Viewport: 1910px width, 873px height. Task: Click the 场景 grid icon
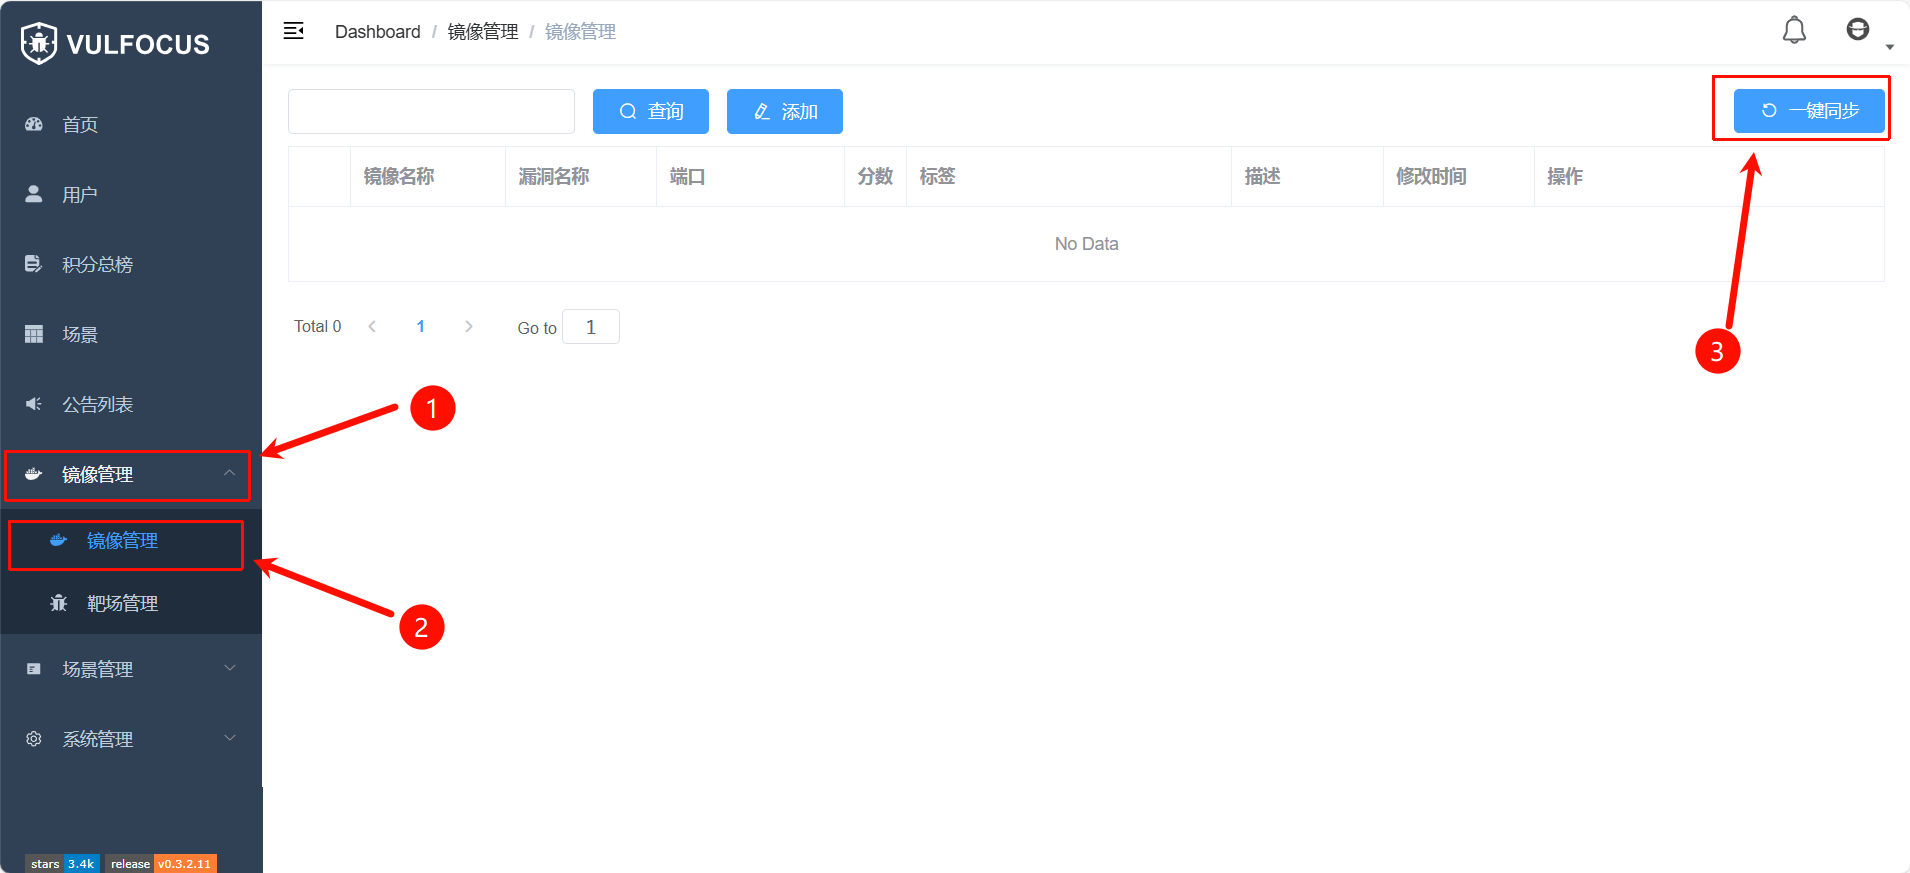tap(34, 334)
